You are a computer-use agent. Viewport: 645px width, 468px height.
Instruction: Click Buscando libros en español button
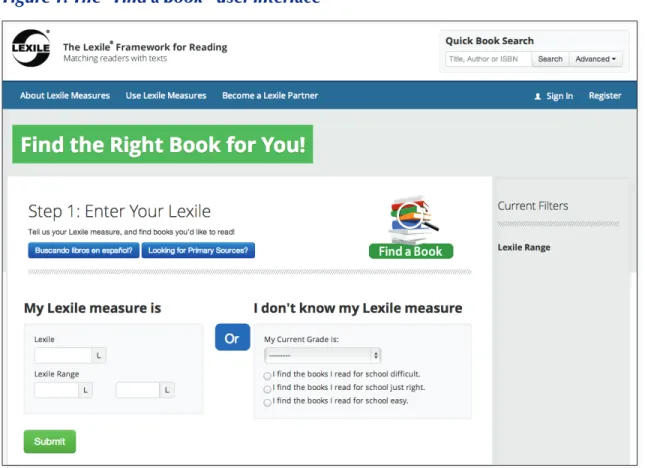(x=84, y=250)
